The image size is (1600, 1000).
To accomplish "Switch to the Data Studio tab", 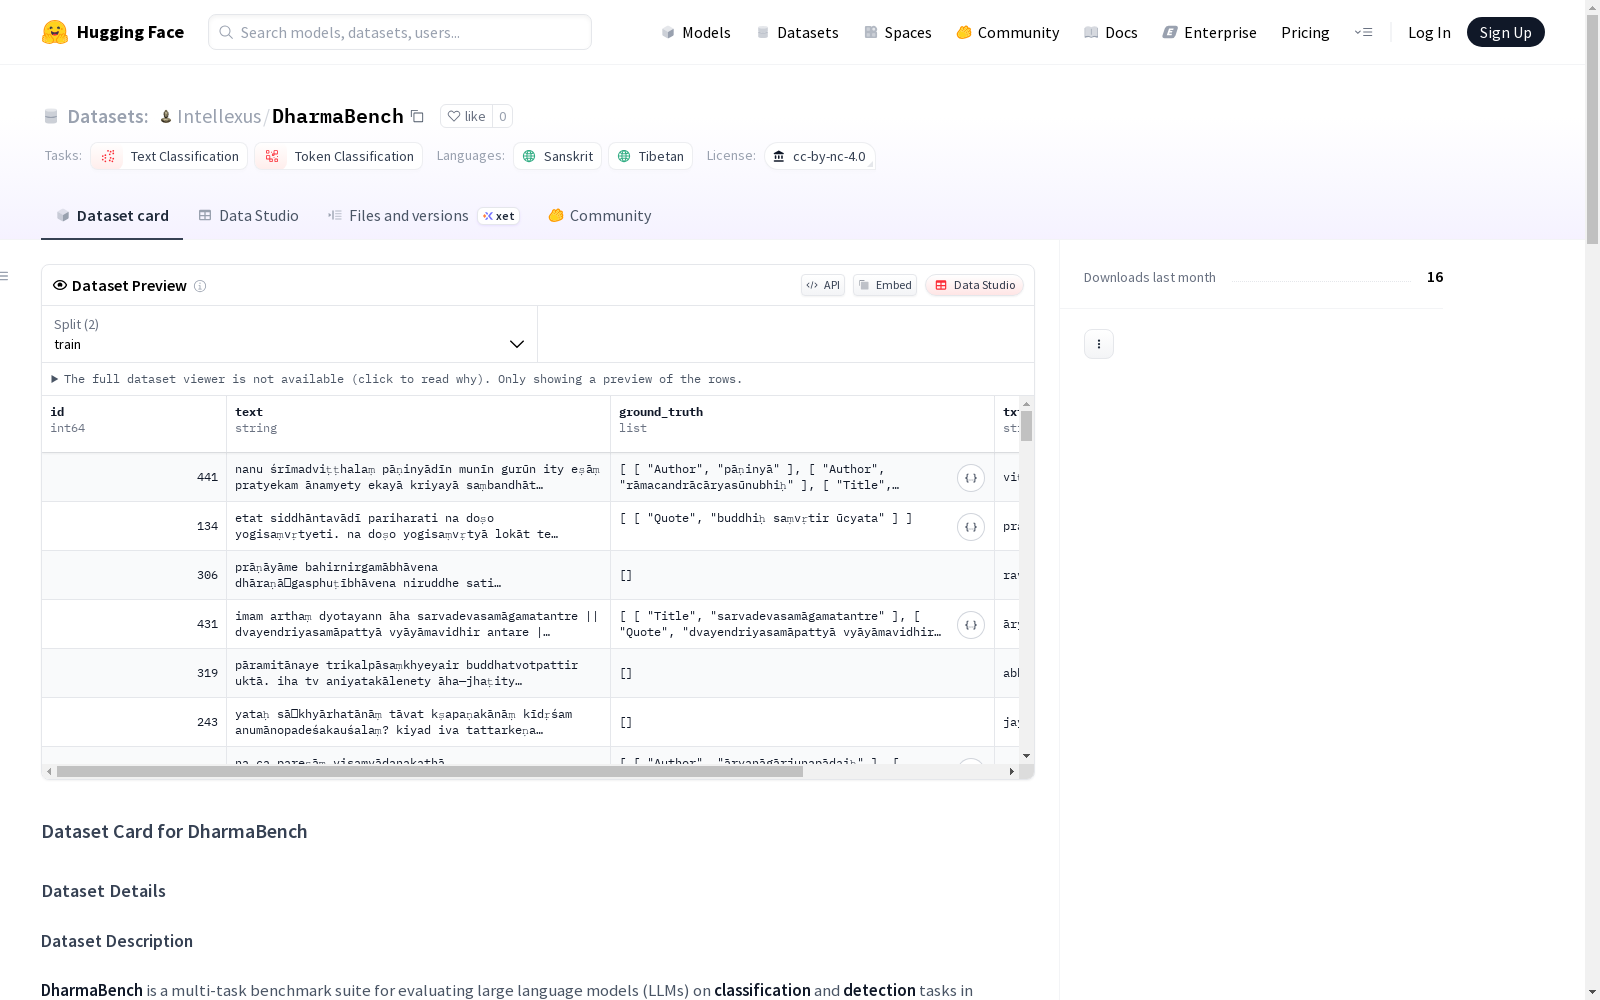I will pyautogui.click(x=248, y=216).
